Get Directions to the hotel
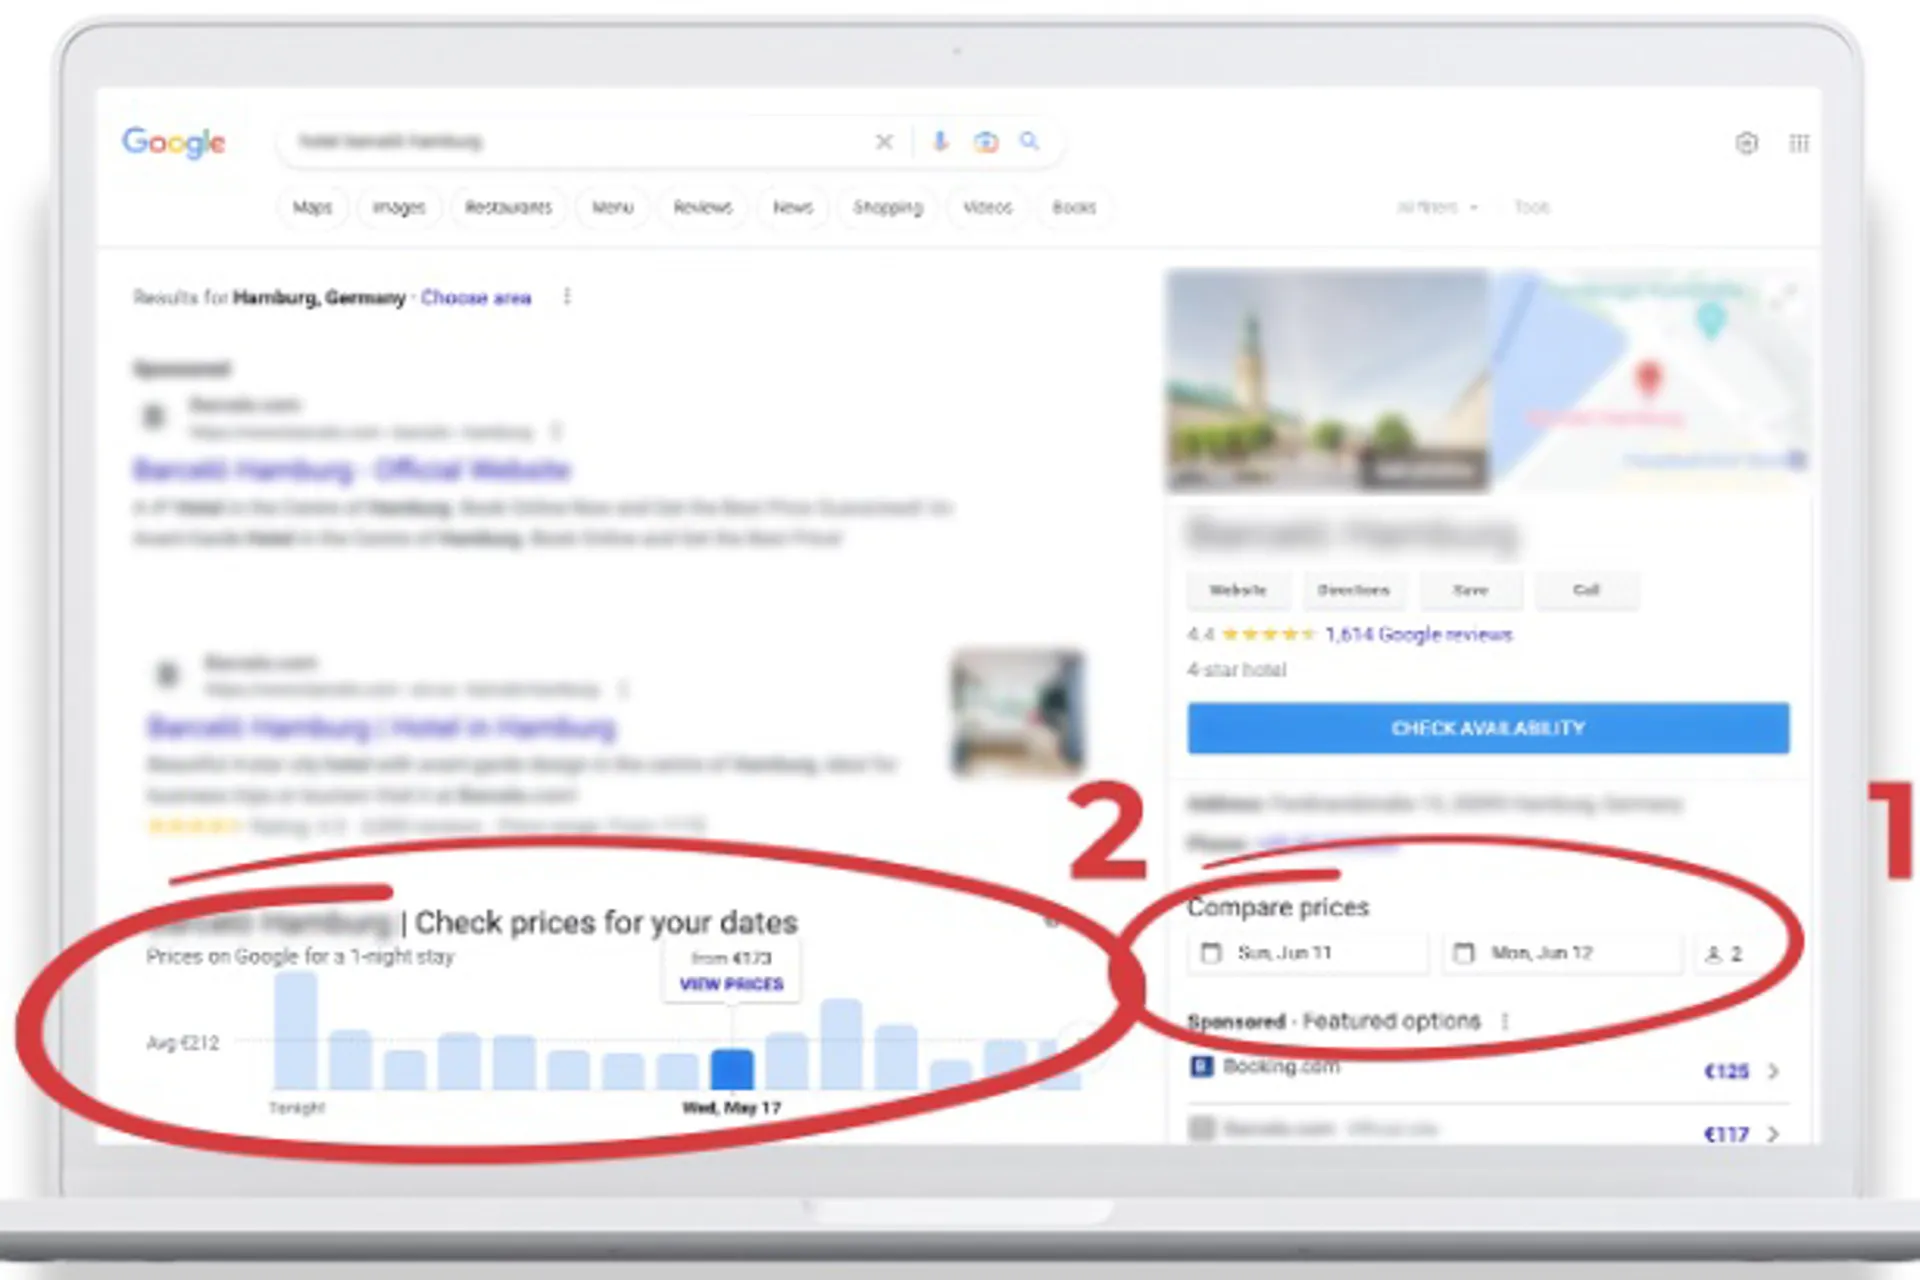 1354,590
